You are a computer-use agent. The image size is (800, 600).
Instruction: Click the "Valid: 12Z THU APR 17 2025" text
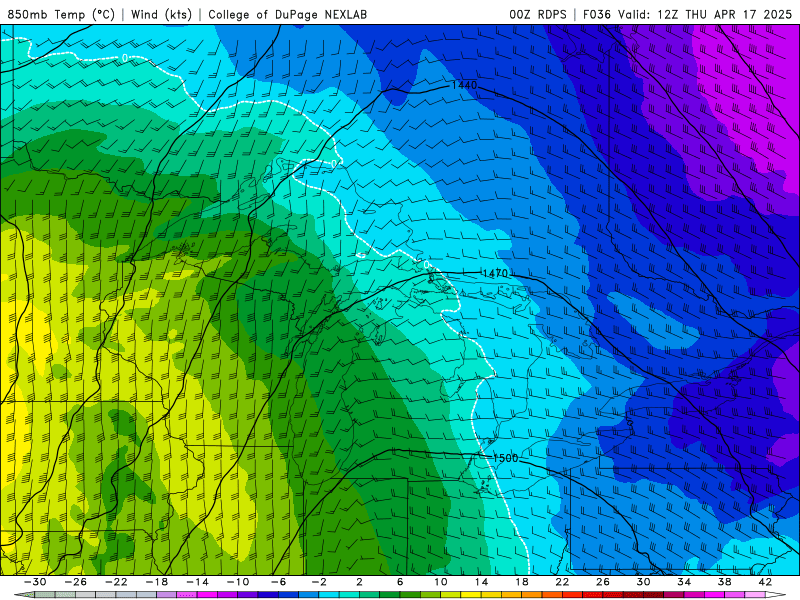coord(705,14)
